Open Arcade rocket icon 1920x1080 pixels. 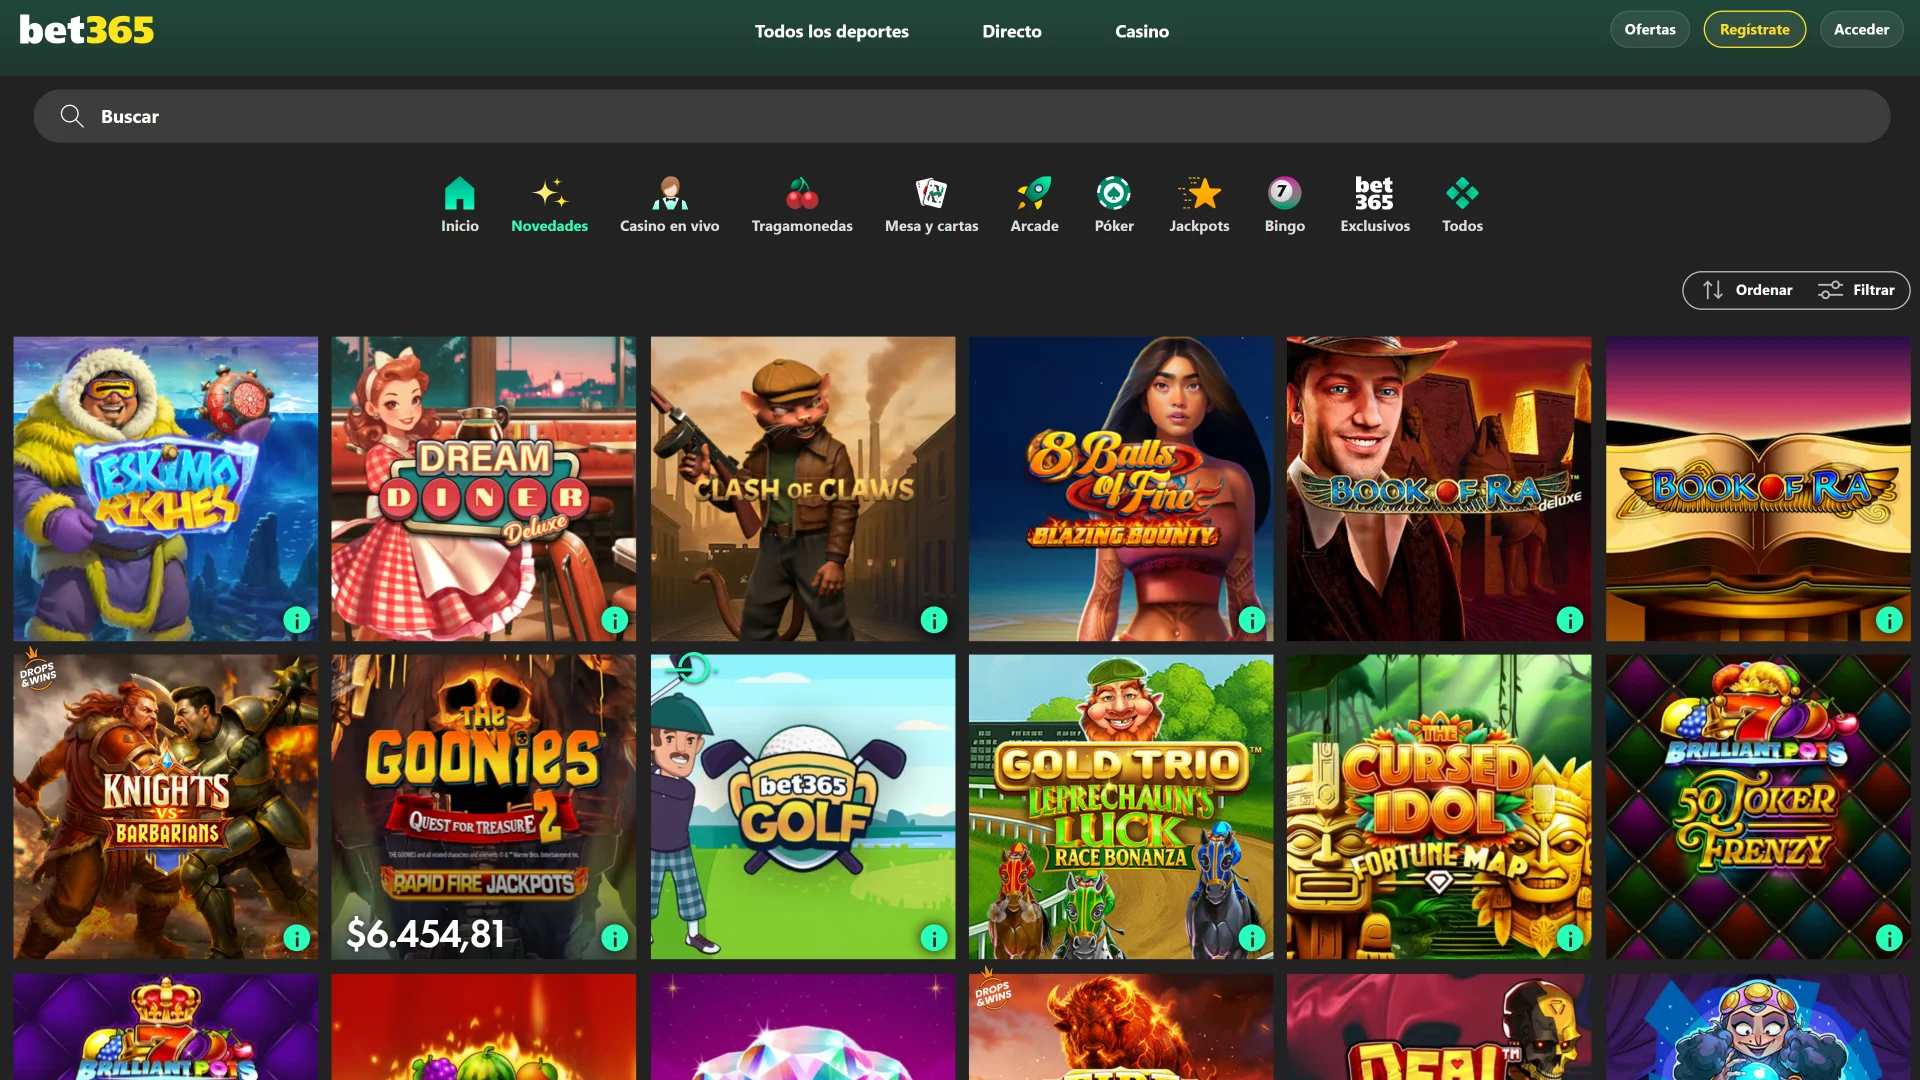point(1034,193)
